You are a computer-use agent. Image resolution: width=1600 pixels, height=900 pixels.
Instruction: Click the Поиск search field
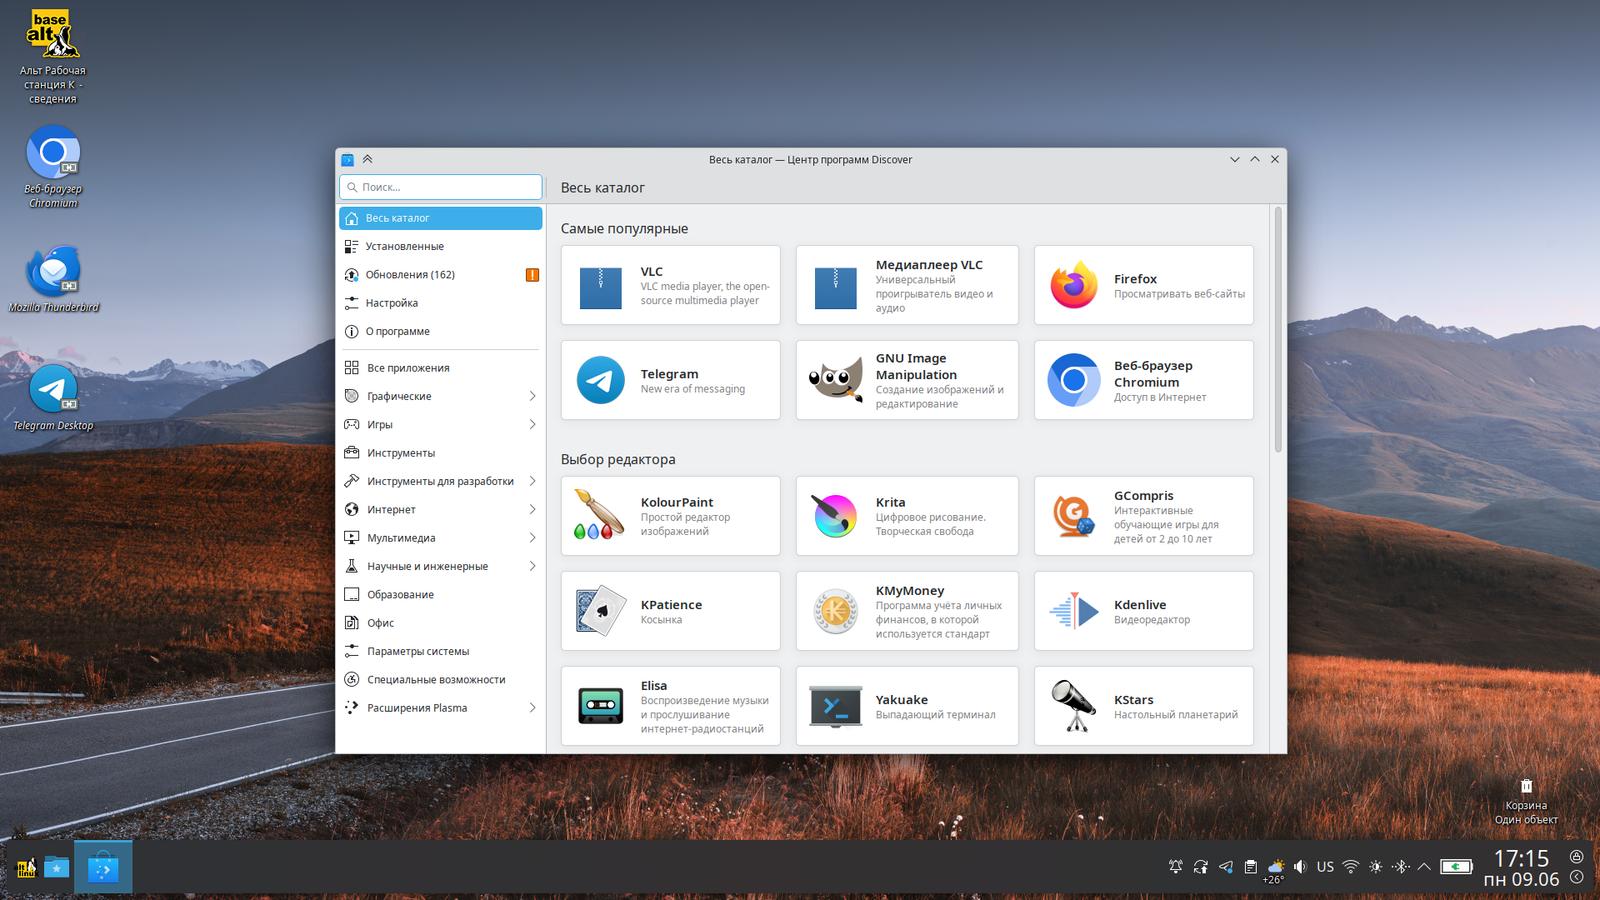pos(441,187)
